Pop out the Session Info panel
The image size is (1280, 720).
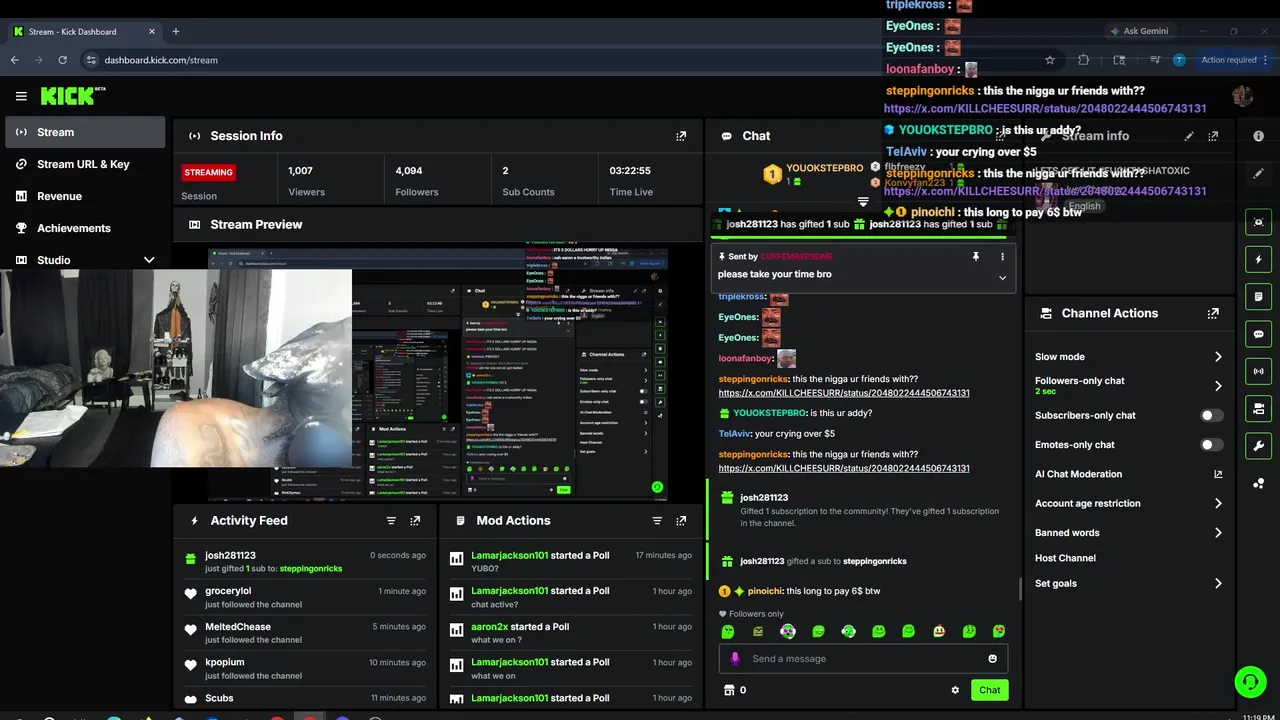(681, 136)
